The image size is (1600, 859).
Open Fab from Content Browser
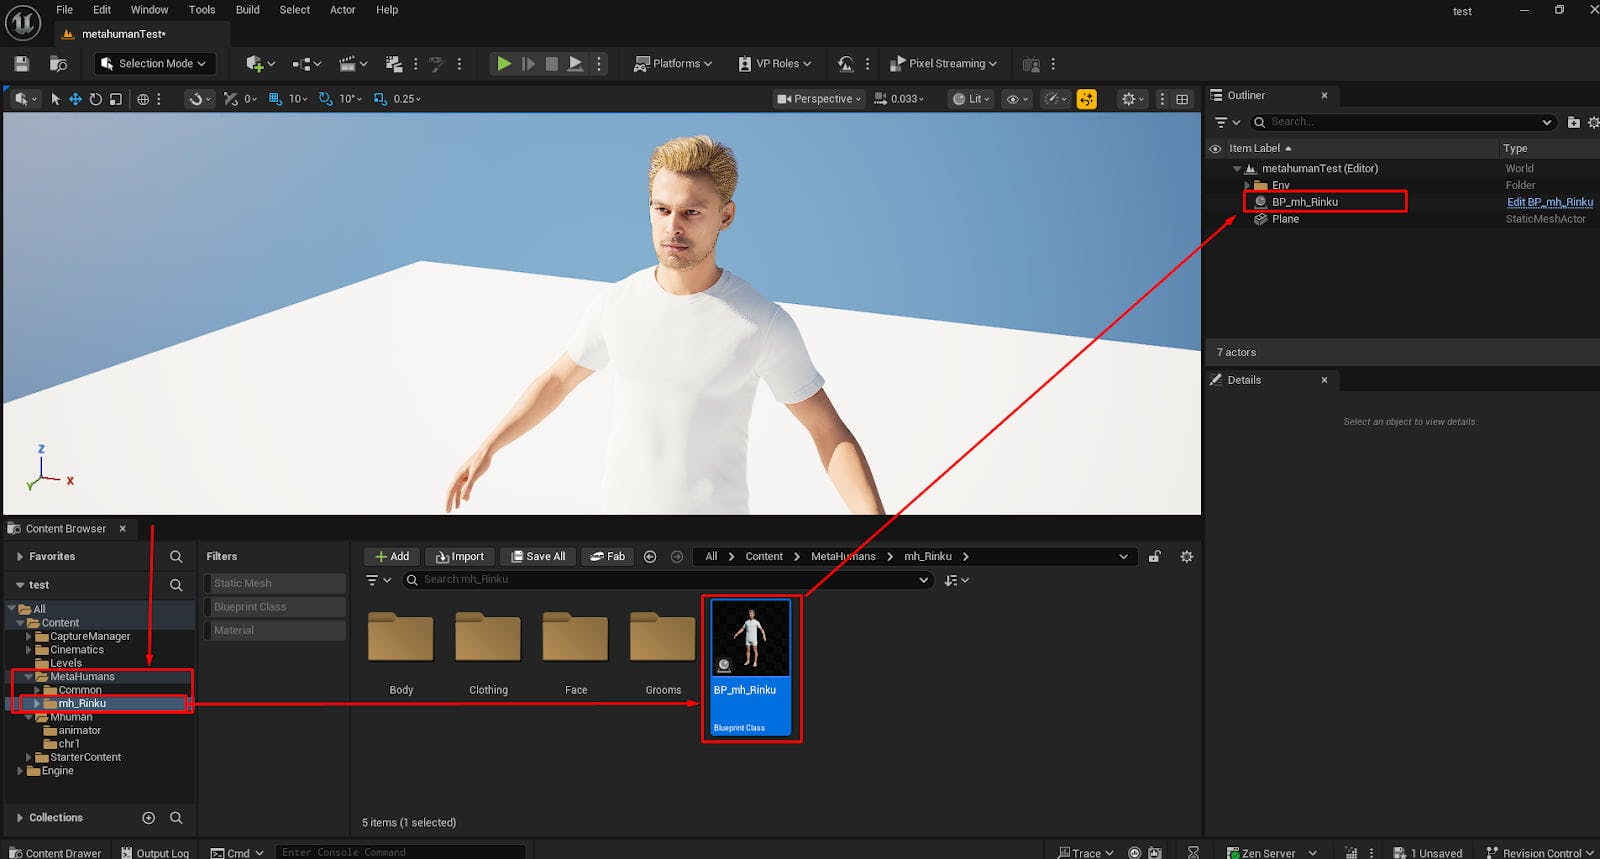tap(607, 557)
